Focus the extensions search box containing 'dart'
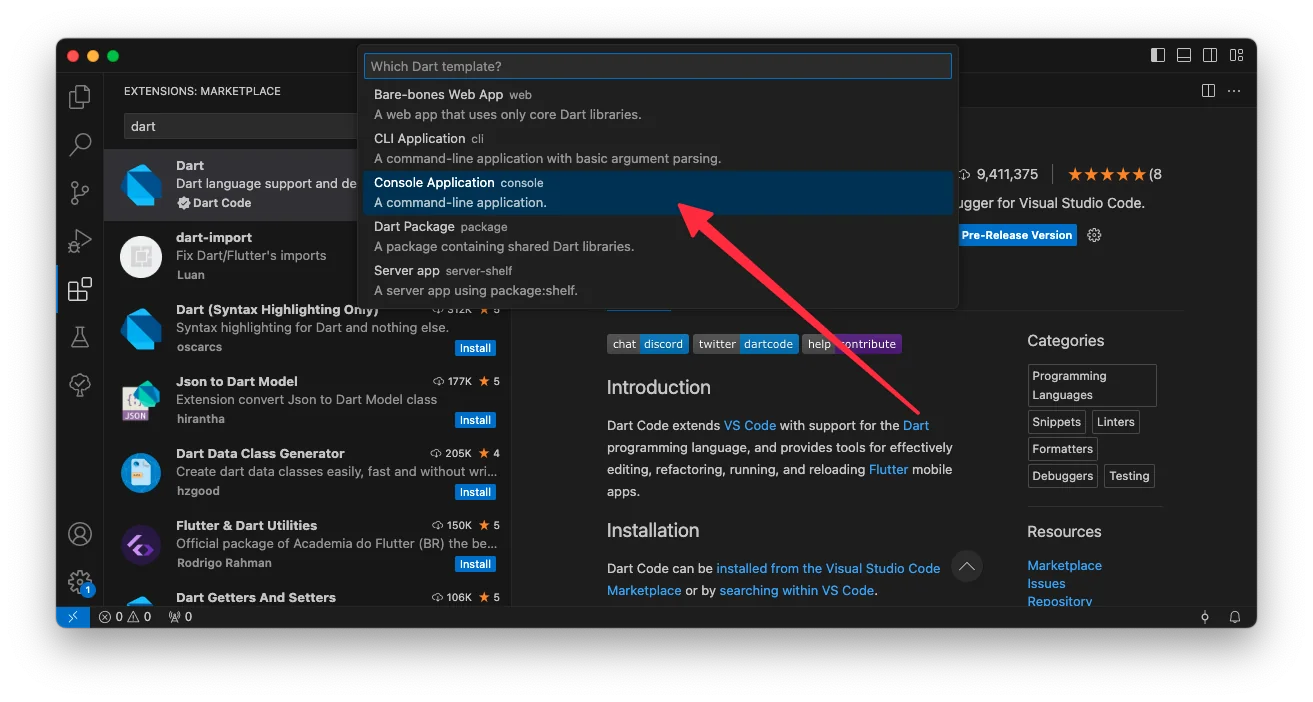Viewport: 1313px width, 702px height. pyautogui.click(x=240, y=126)
